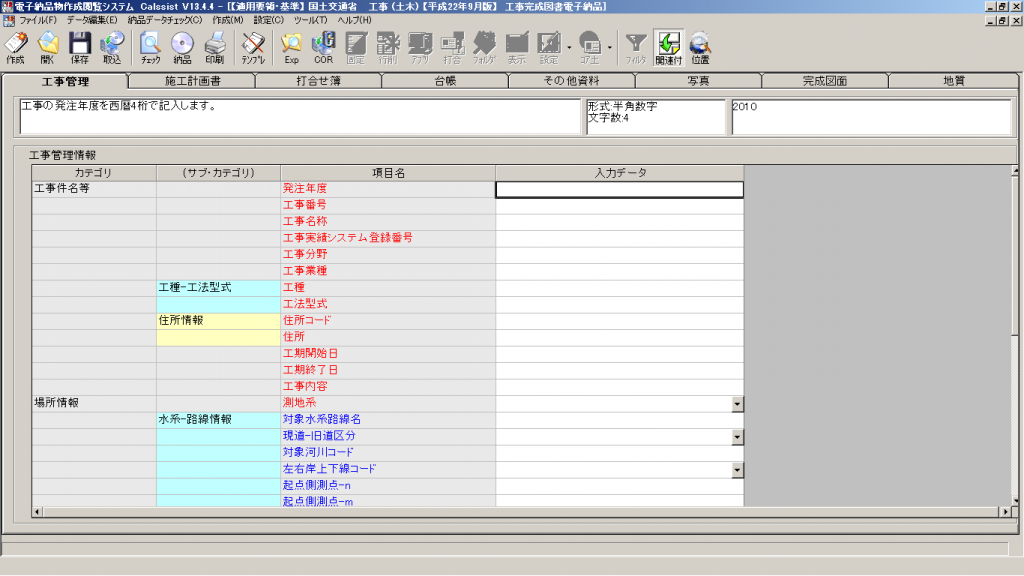The image size is (1024, 576).
Task: Save using the 保存 floppy disk icon
Action: [79, 47]
